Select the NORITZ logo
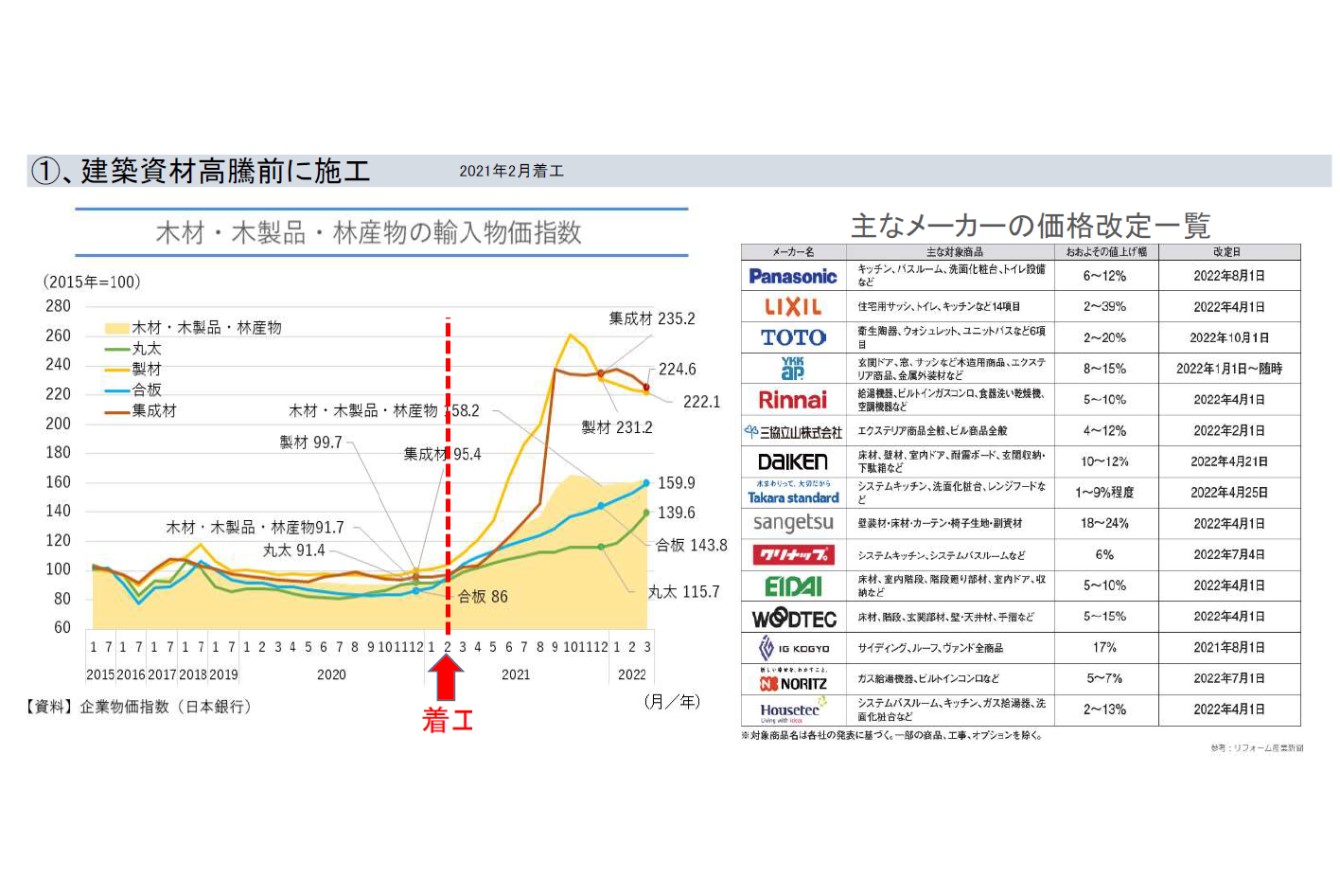This screenshot has width=1340, height=886. pos(793,679)
